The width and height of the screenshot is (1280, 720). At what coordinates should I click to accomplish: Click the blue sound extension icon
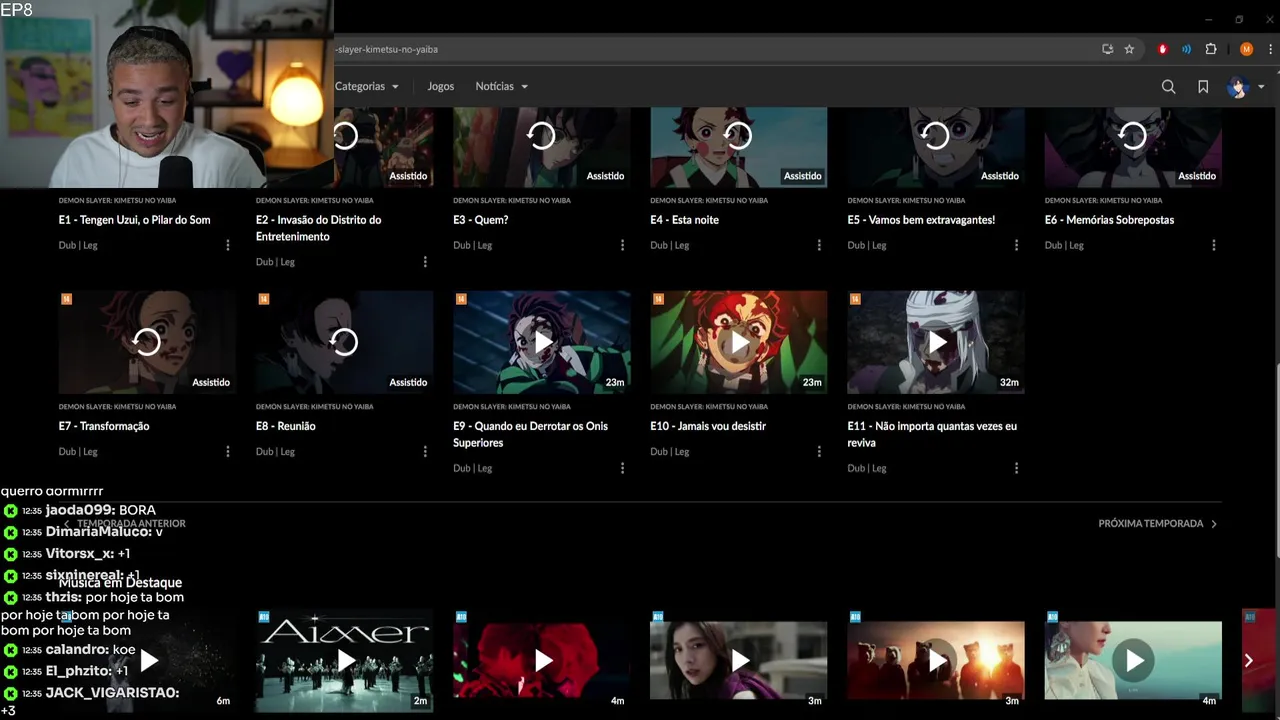coord(1187,49)
